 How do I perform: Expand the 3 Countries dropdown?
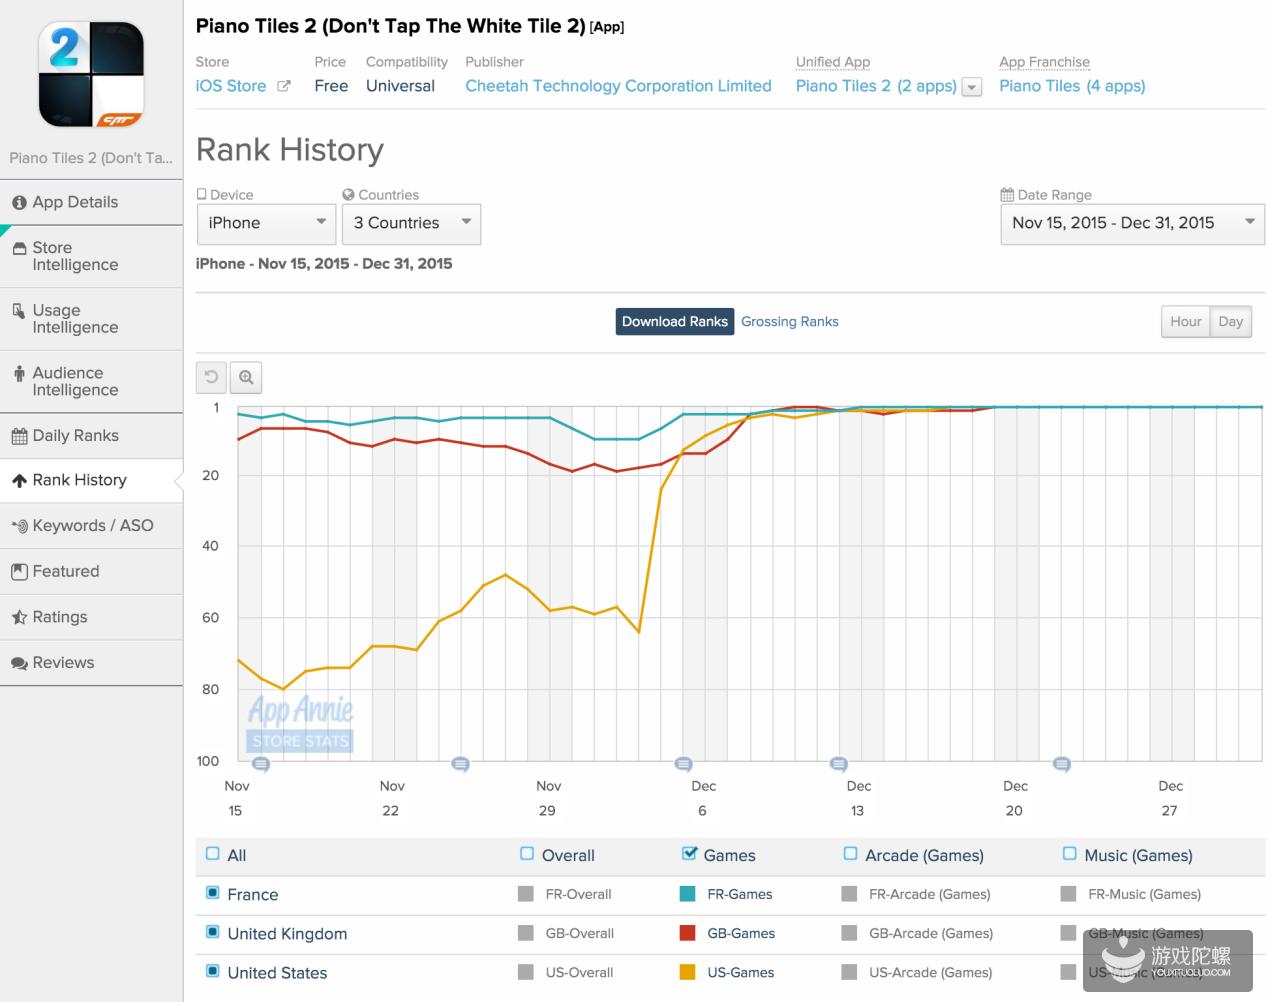[x=411, y=223]
